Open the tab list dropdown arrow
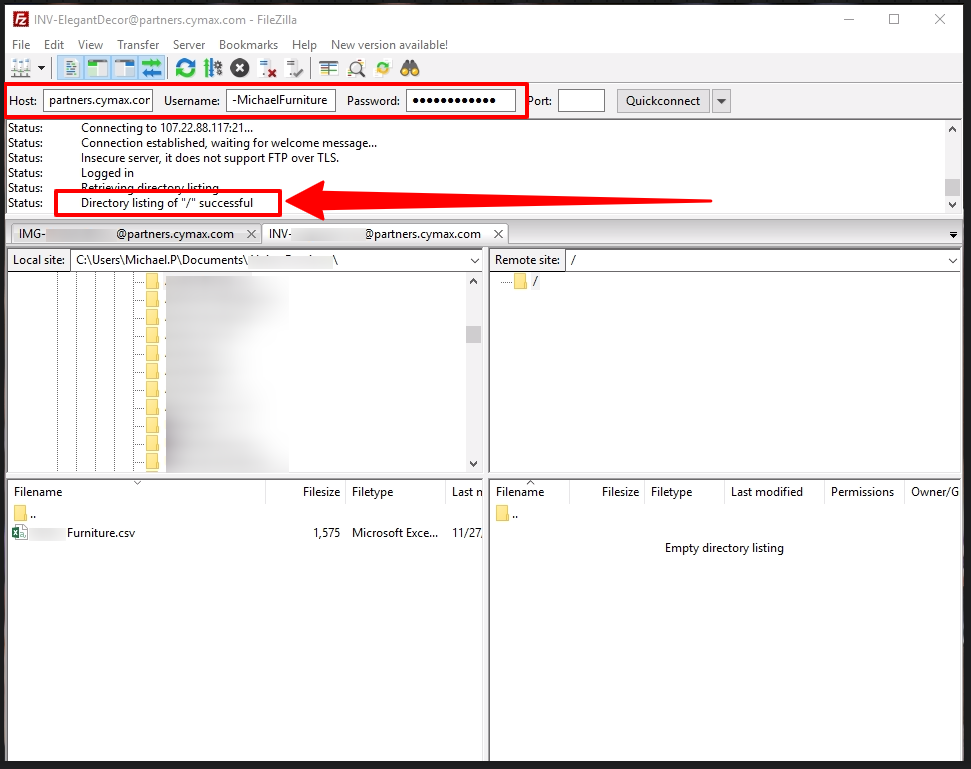The width and height of the screenshot is (971, 769). coord(953,235)
